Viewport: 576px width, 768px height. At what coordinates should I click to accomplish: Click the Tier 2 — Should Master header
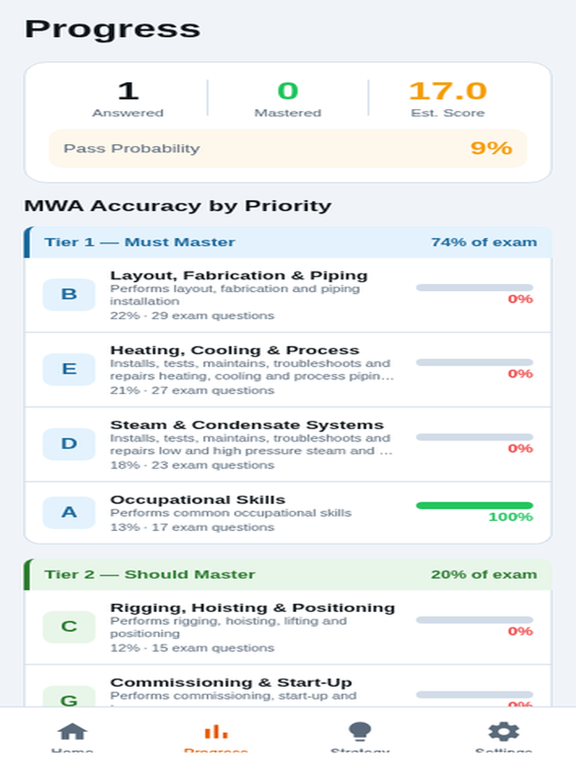288,574
